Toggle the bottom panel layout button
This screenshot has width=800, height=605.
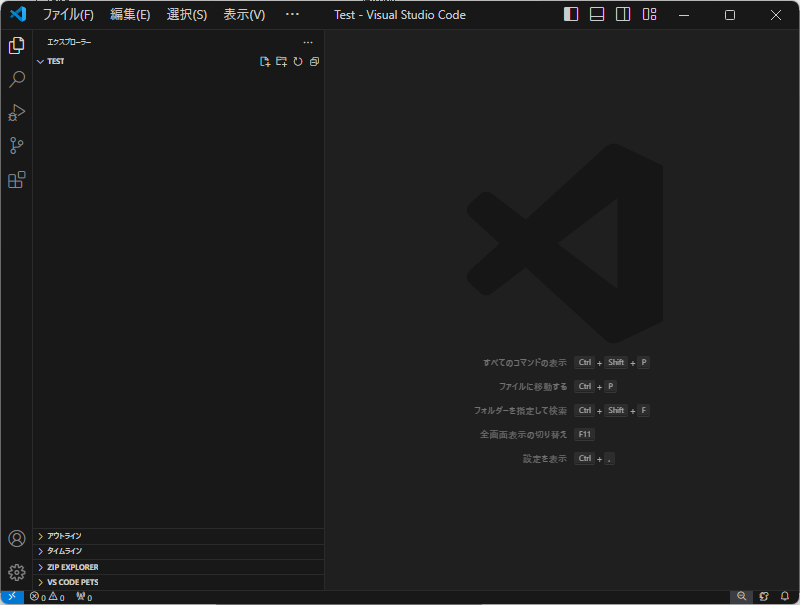[x=597, y=14]
